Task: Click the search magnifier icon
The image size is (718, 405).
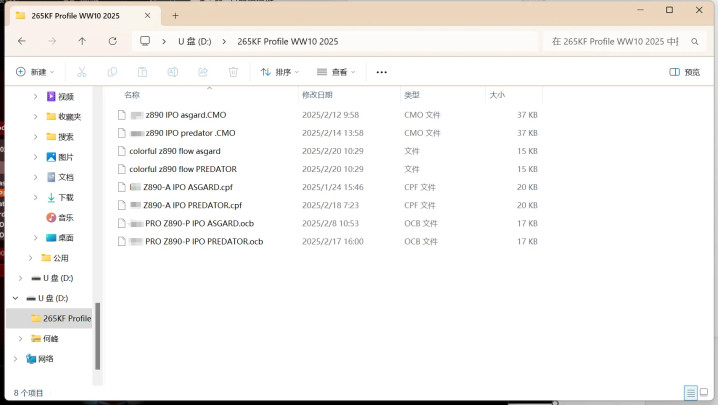Action: pos(695,42)
